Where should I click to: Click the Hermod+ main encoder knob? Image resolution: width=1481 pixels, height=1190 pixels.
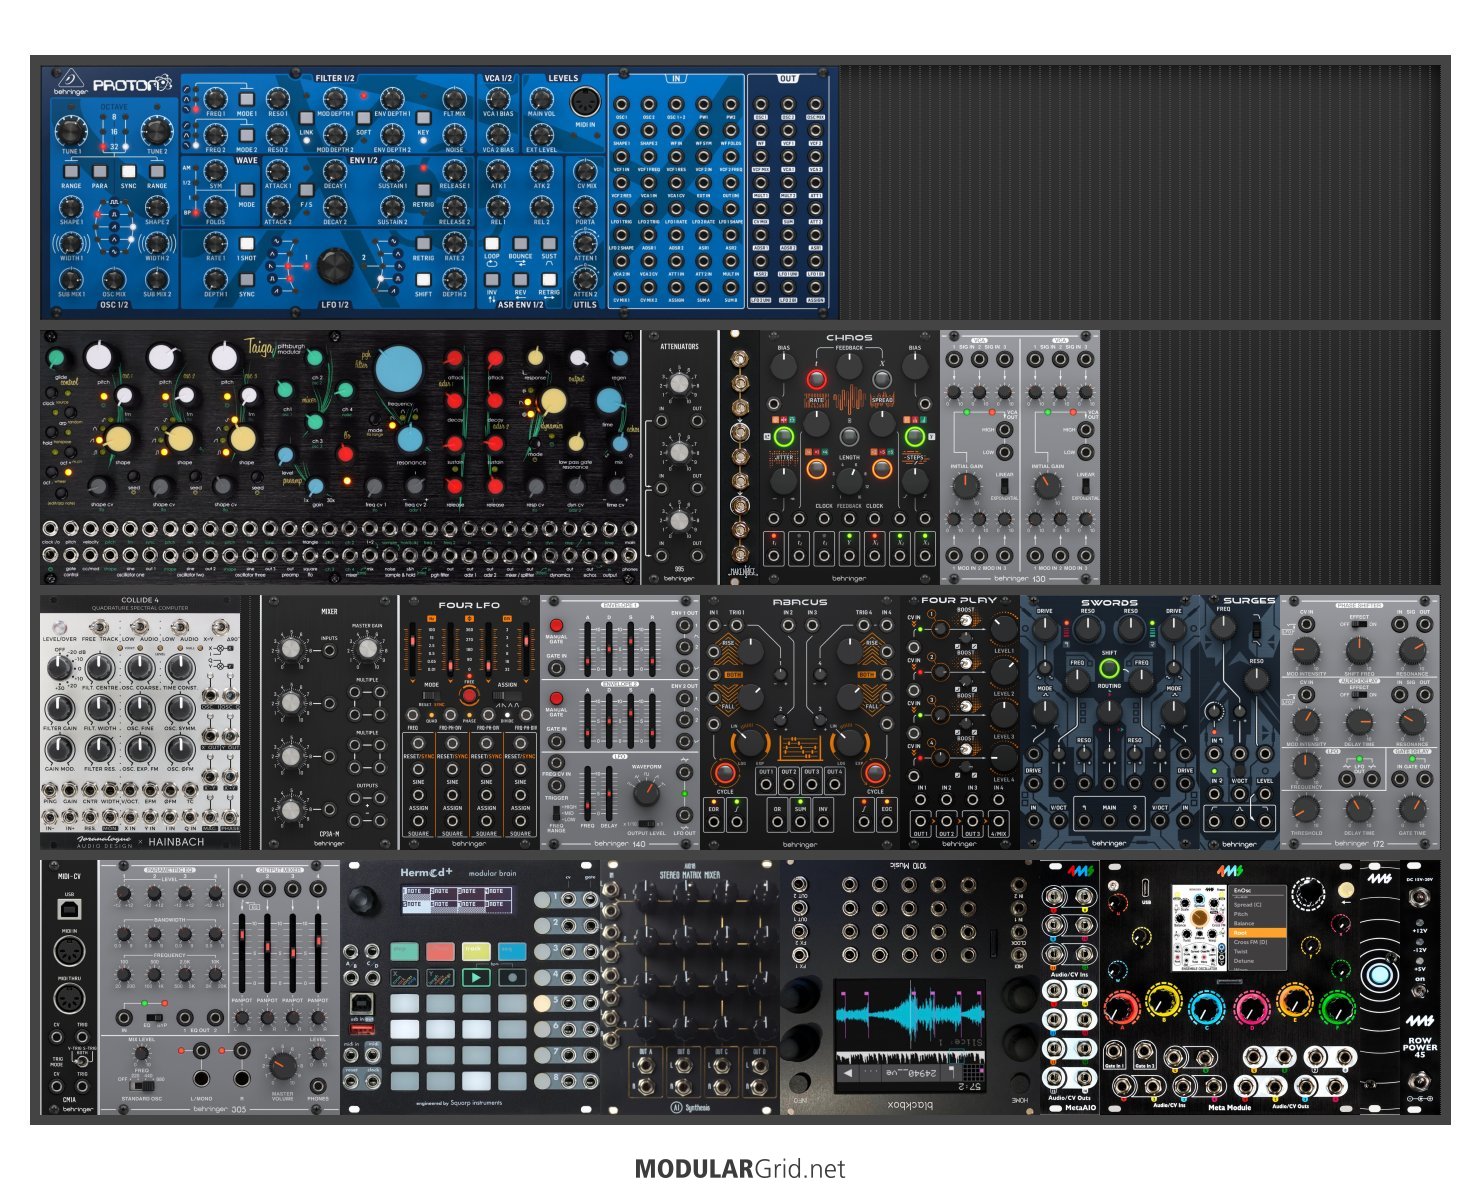coord(362,900)
